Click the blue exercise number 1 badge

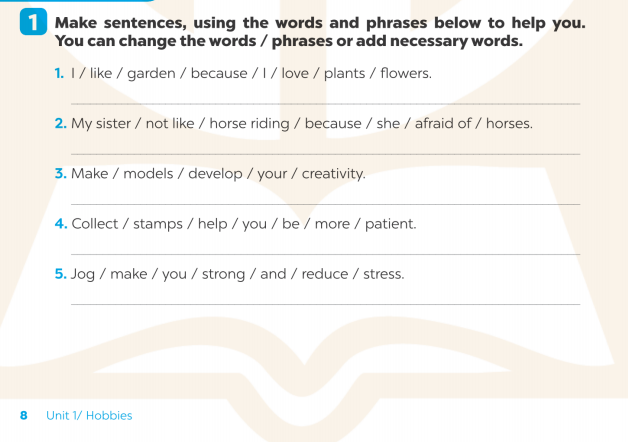pyautogui.click(x=34, y=23)
